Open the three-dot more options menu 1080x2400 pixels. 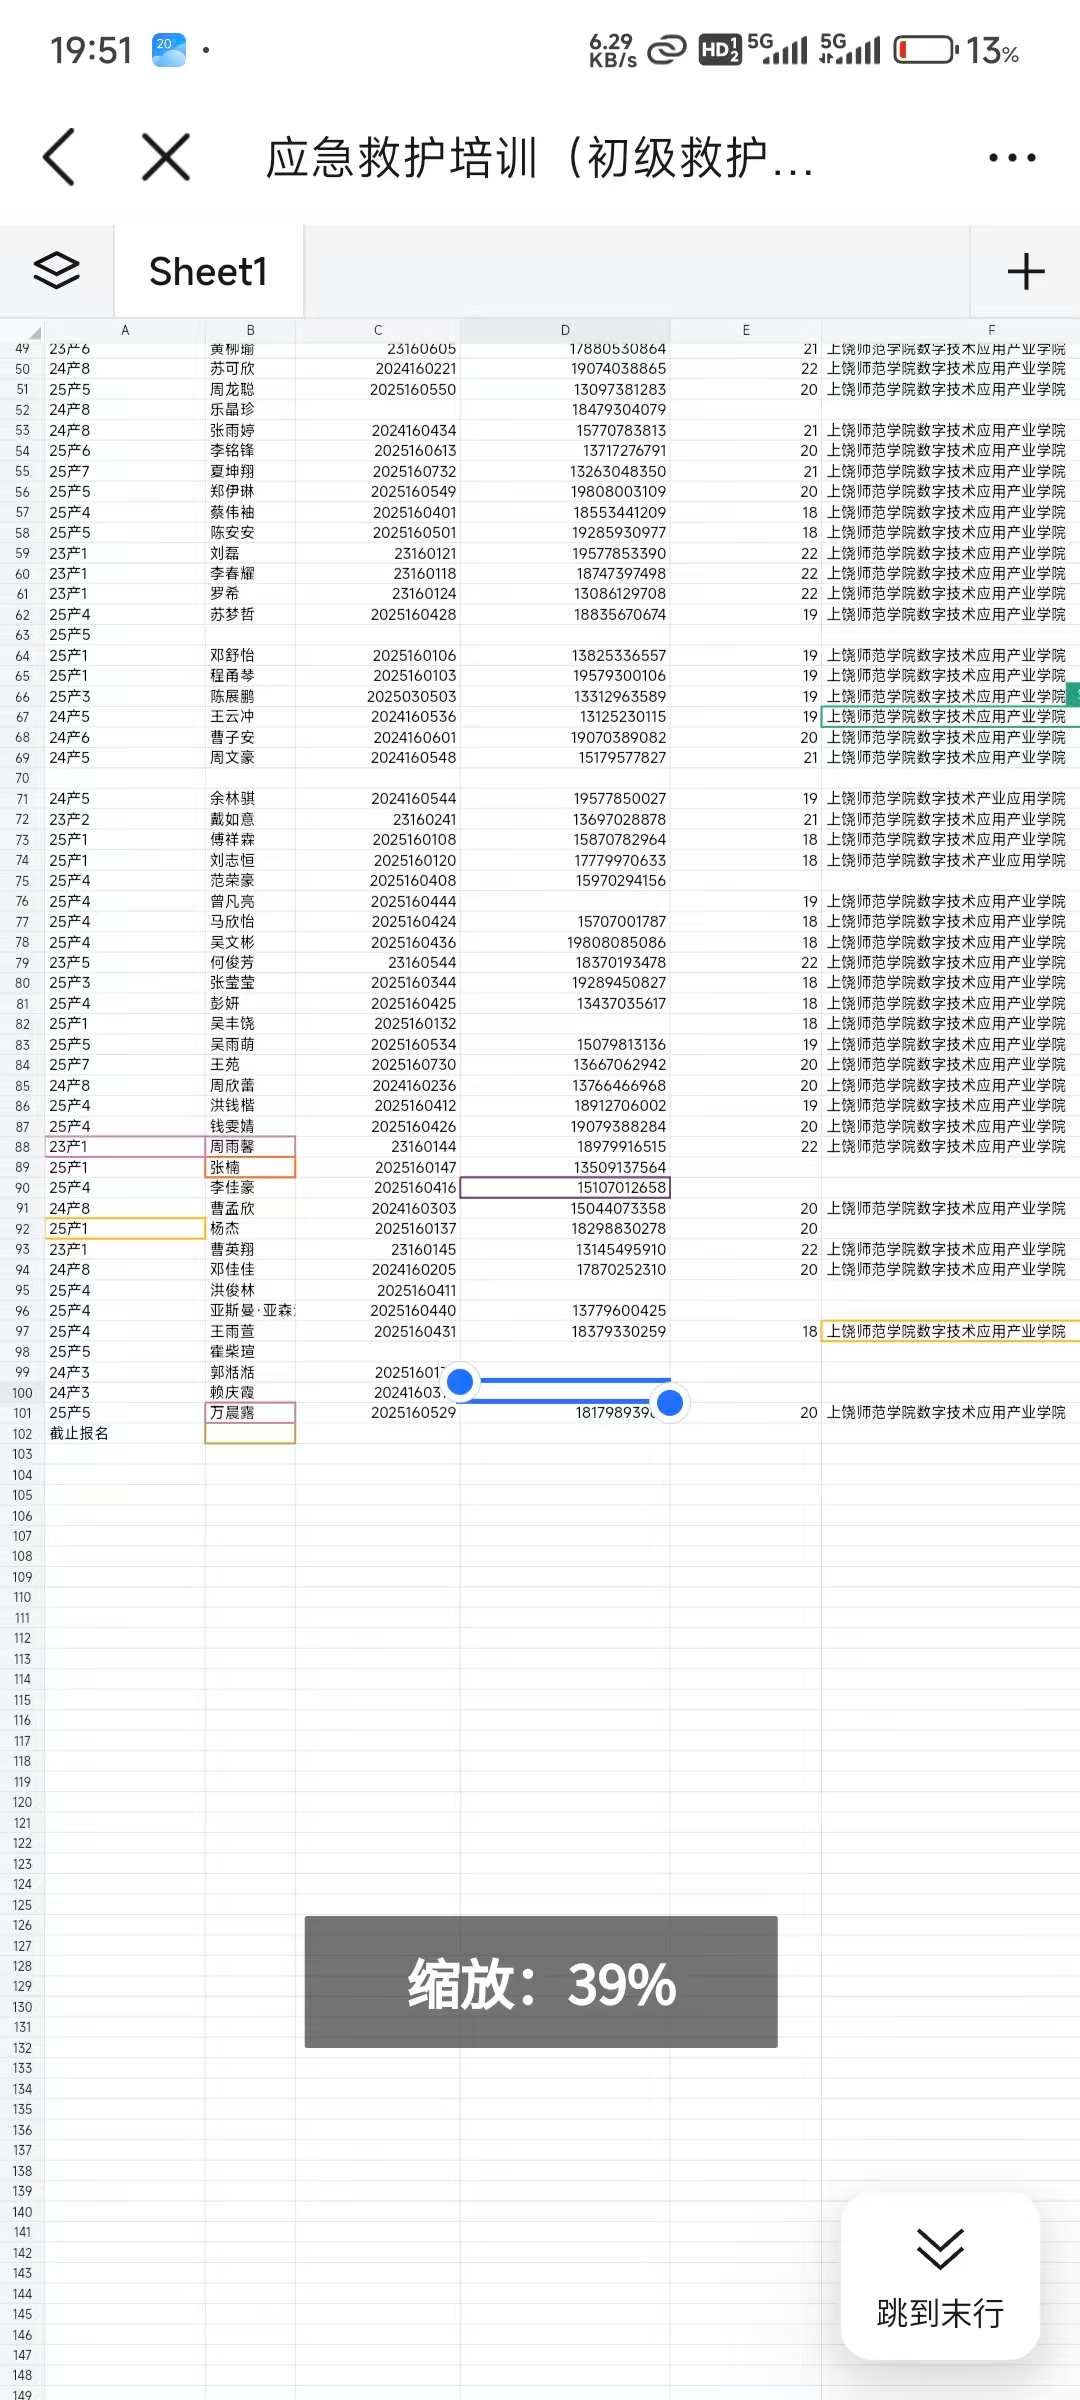pyautogui.click(x=1011, y=157)
